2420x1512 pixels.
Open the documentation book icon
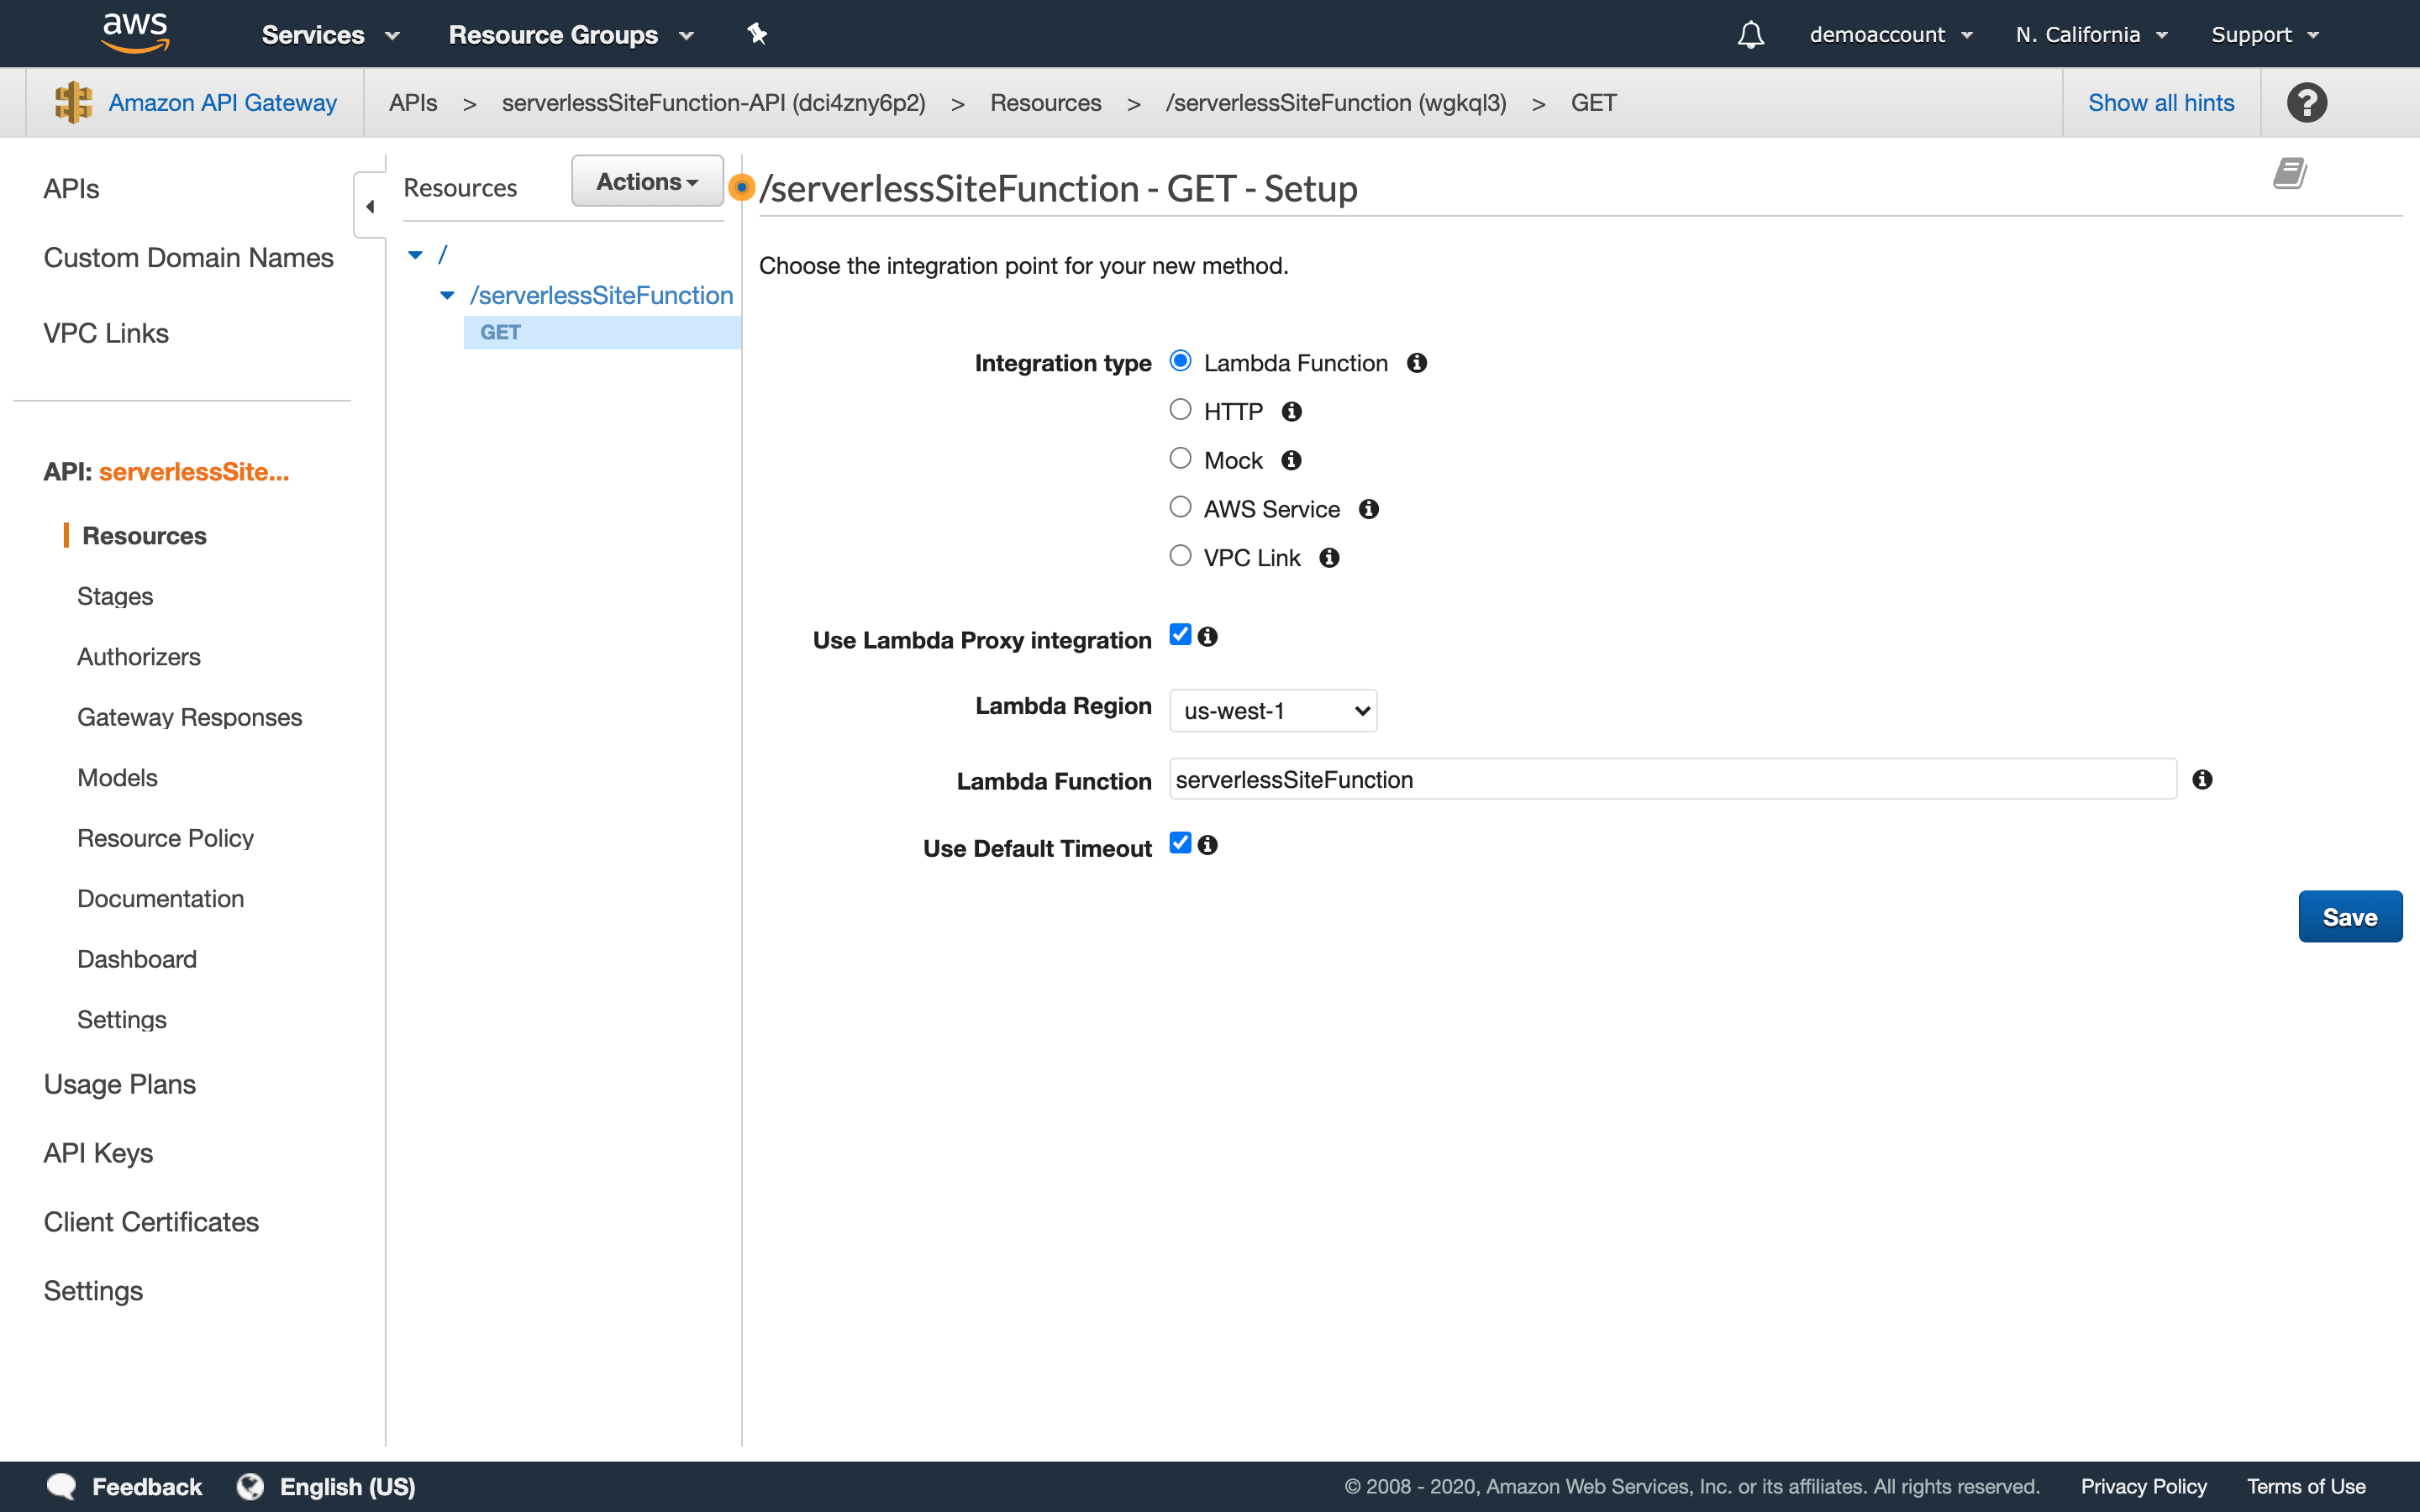pyautogui.click(x=2289, y=173)
